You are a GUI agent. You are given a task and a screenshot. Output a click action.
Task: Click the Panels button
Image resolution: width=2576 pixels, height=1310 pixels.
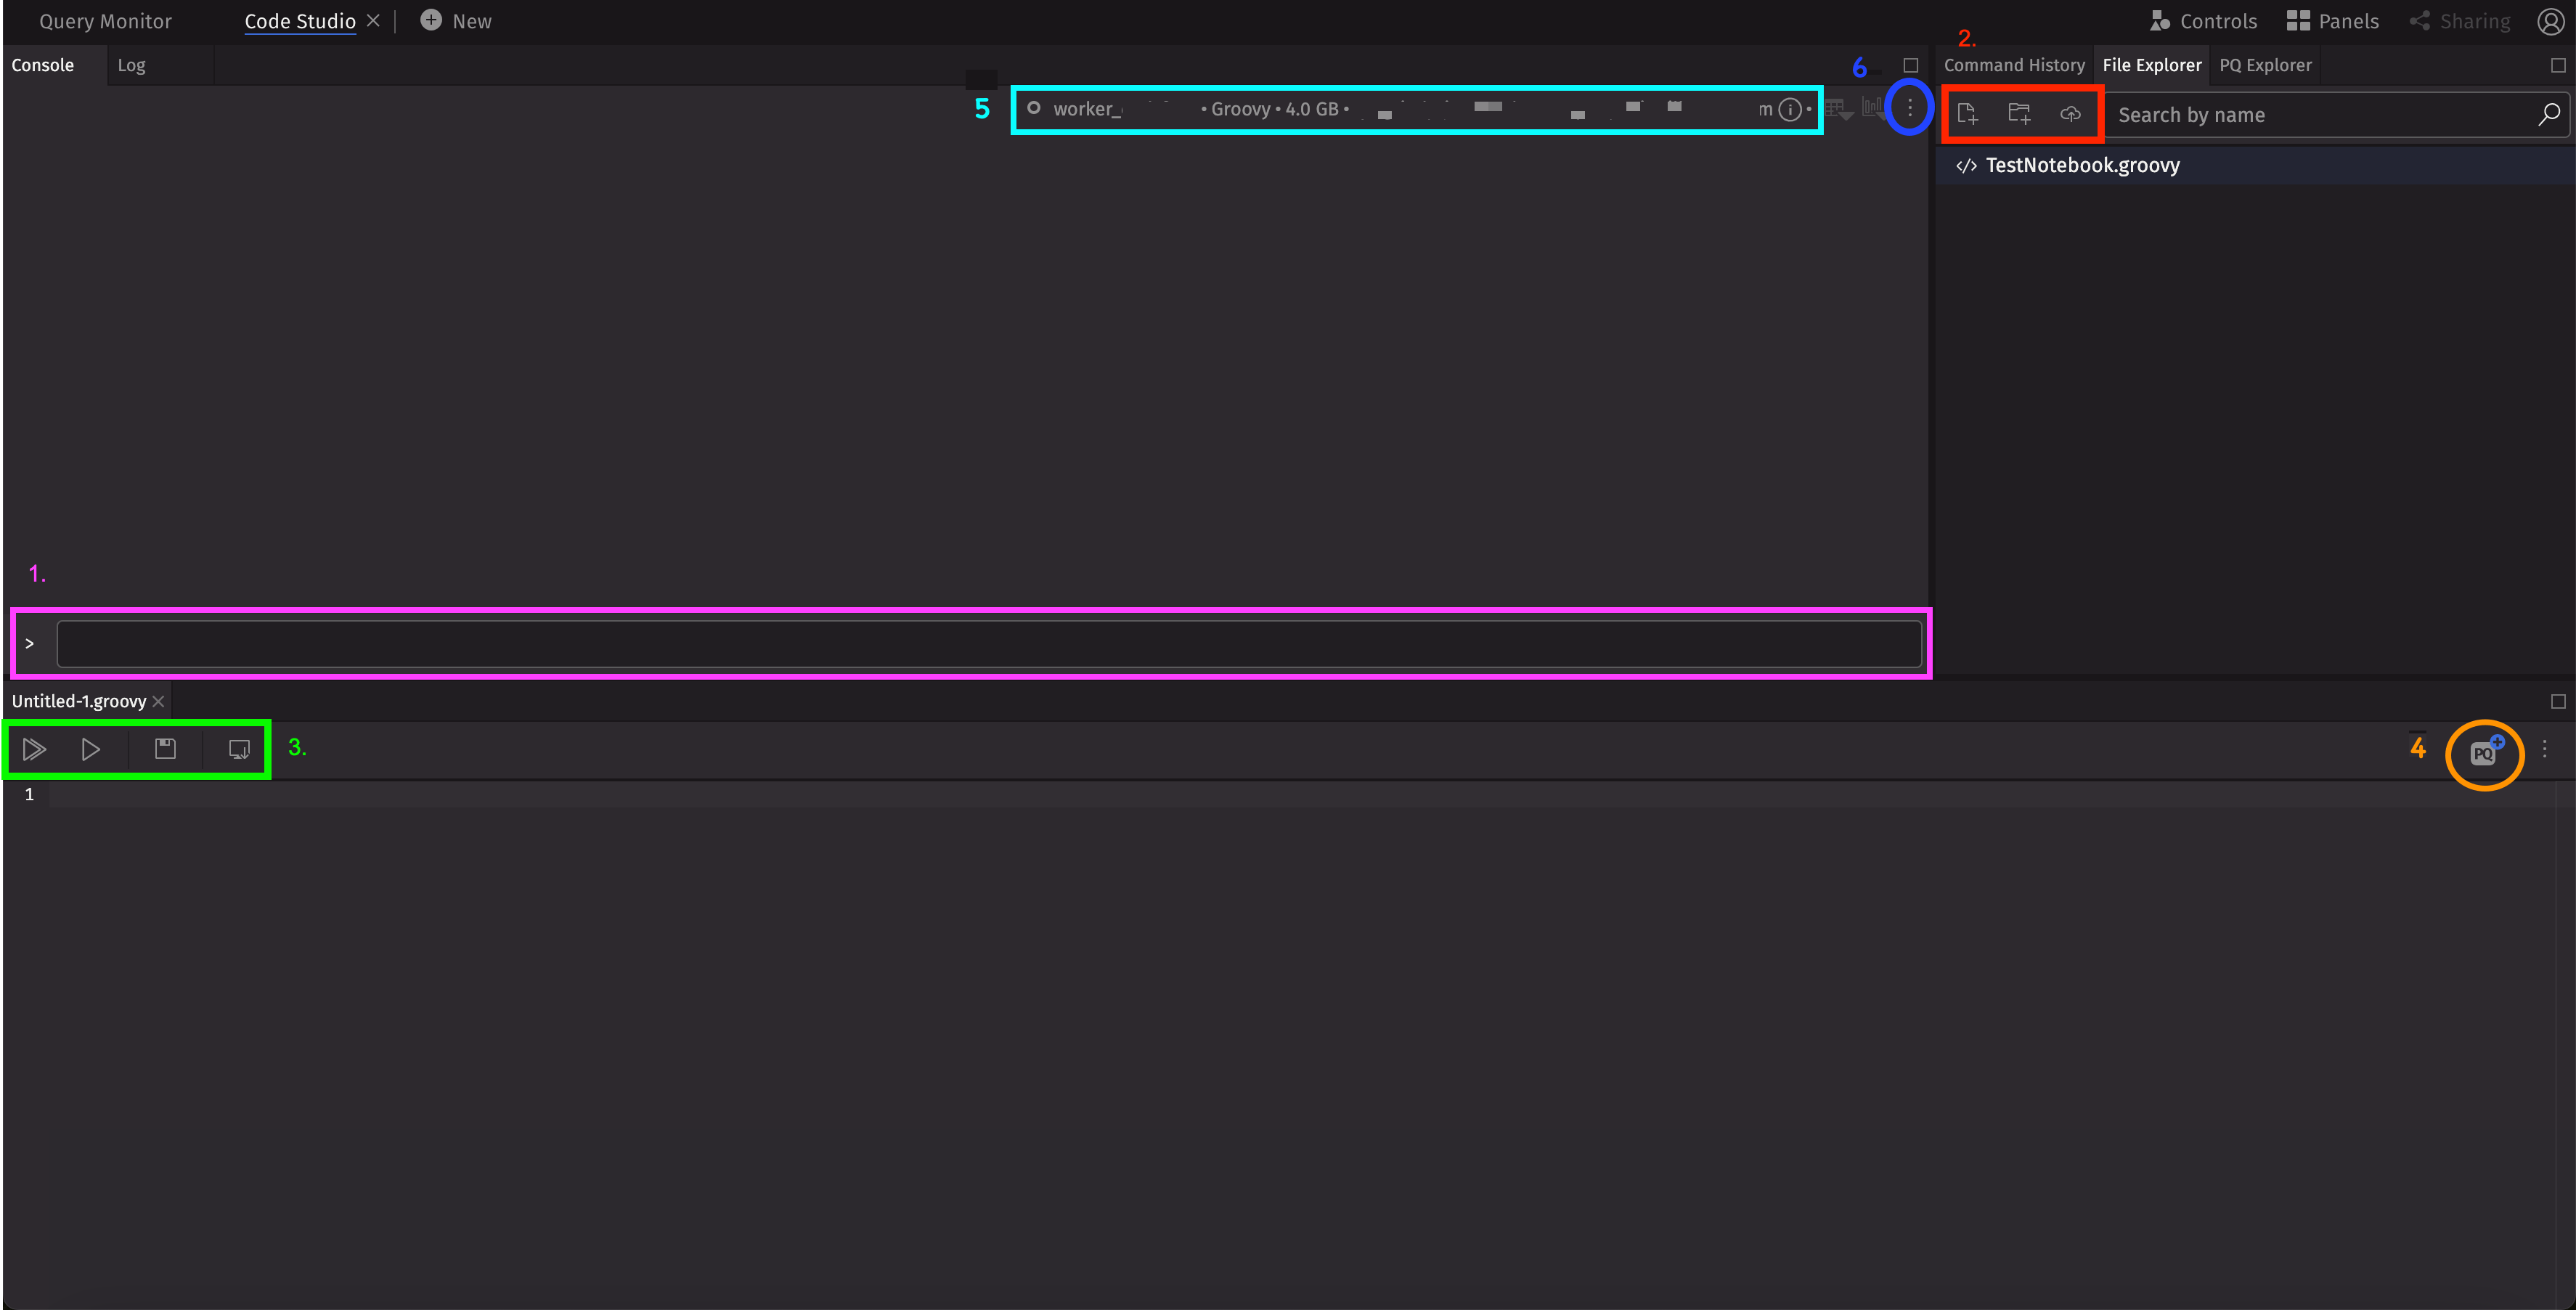coord(2332,21)
